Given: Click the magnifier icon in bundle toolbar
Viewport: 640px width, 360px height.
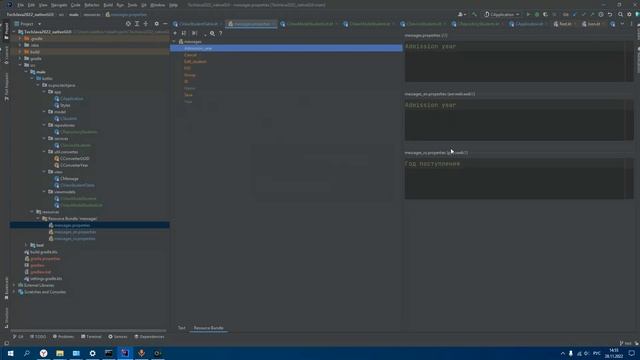Looking at the screenshot, I should point(212,33).
